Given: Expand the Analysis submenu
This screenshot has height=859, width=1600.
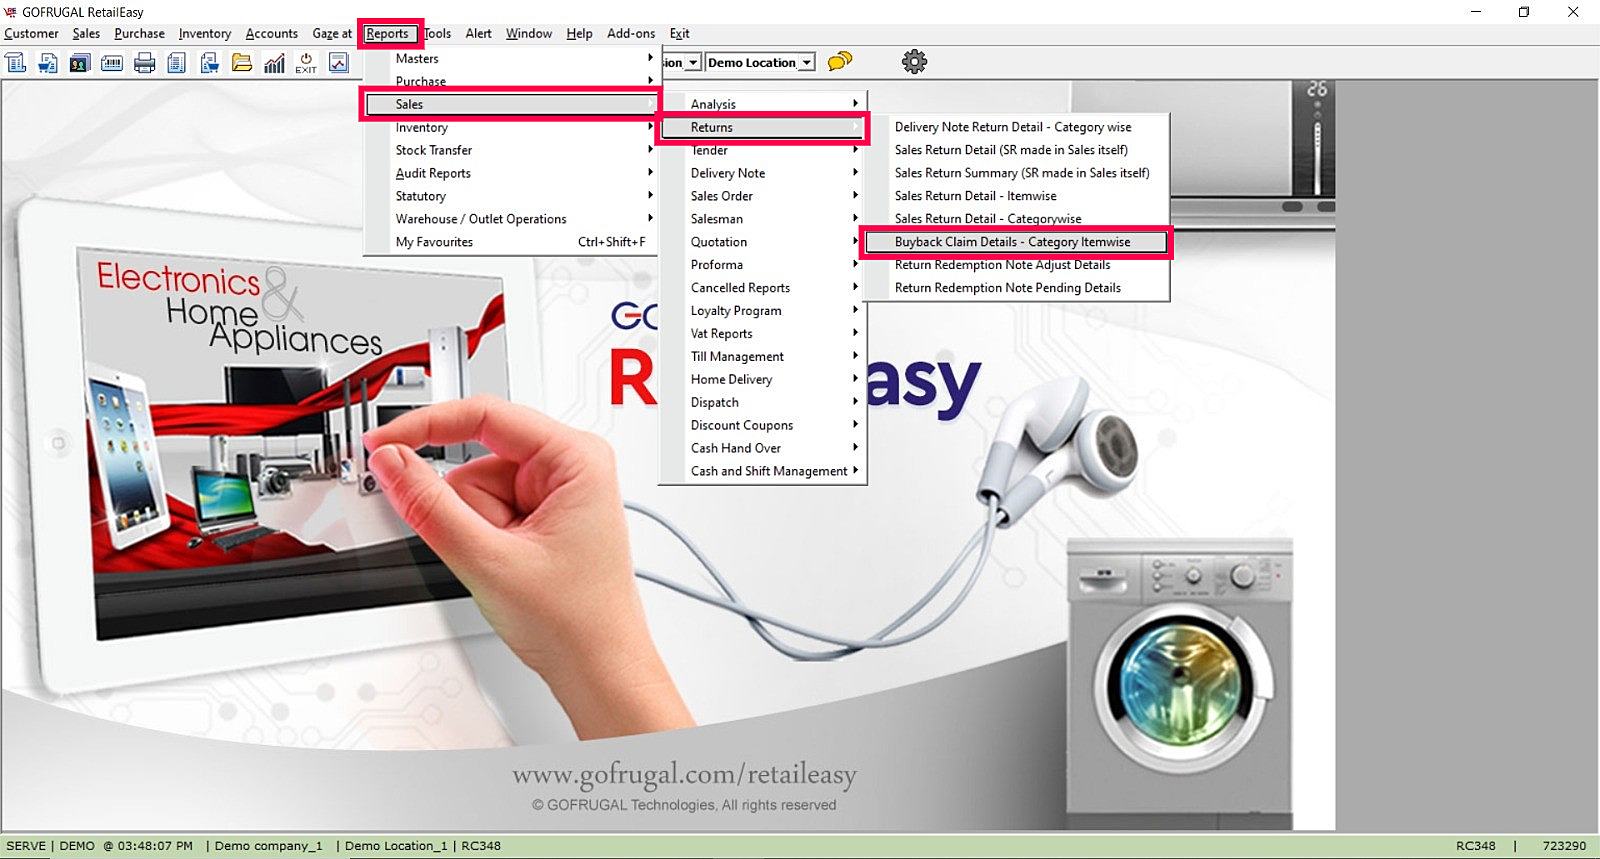Looking at the screenshot, I should (763, 104).
